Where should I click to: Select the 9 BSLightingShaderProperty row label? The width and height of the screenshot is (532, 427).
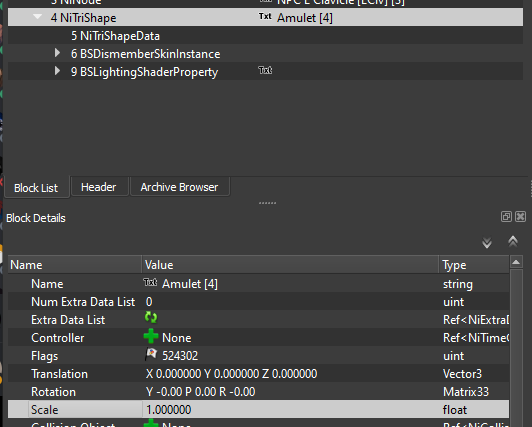[144, 72]
